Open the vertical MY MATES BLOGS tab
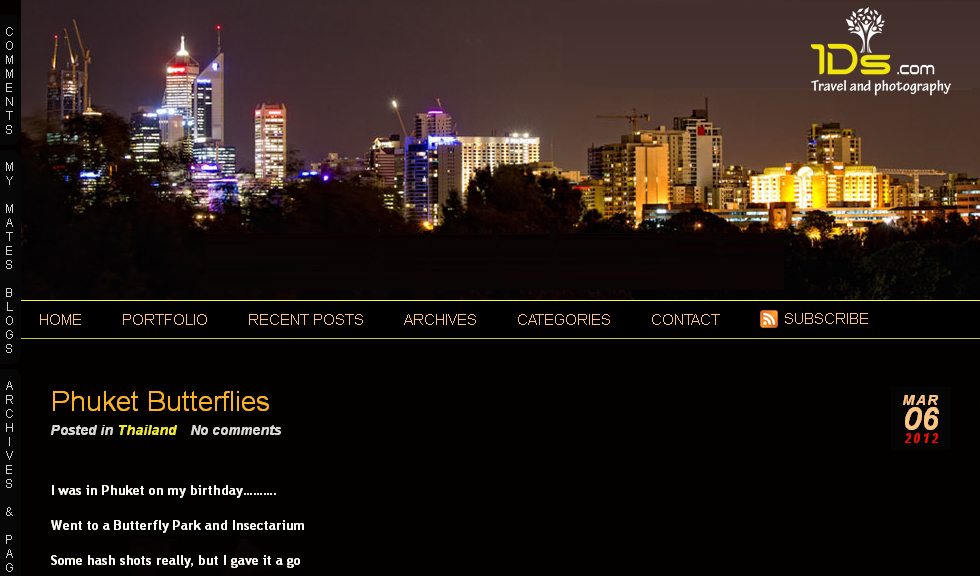 [9, 257]
